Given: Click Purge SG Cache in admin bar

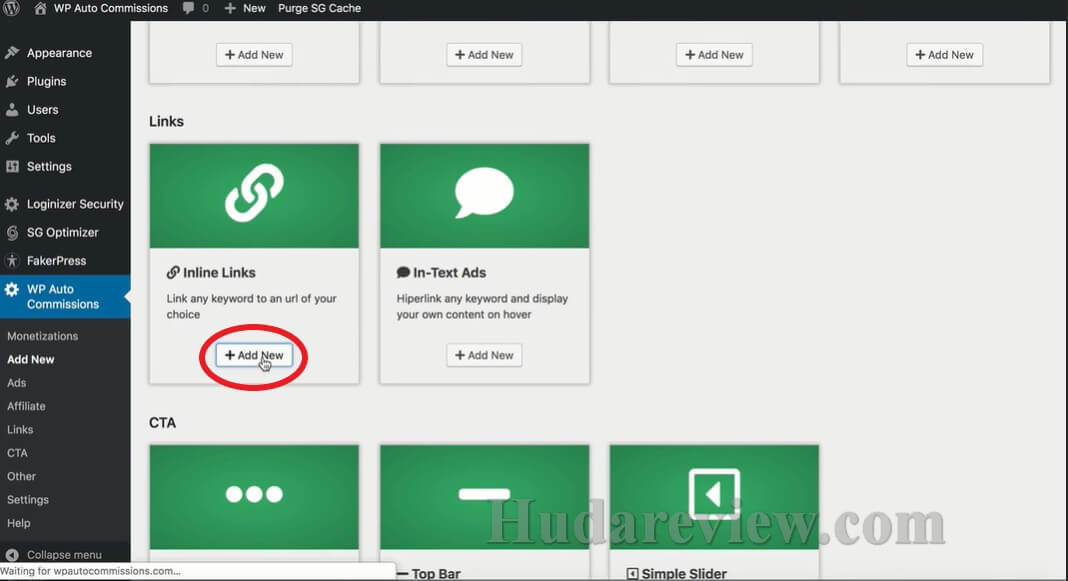Looking at the screenshot, I should click(319, 8).
